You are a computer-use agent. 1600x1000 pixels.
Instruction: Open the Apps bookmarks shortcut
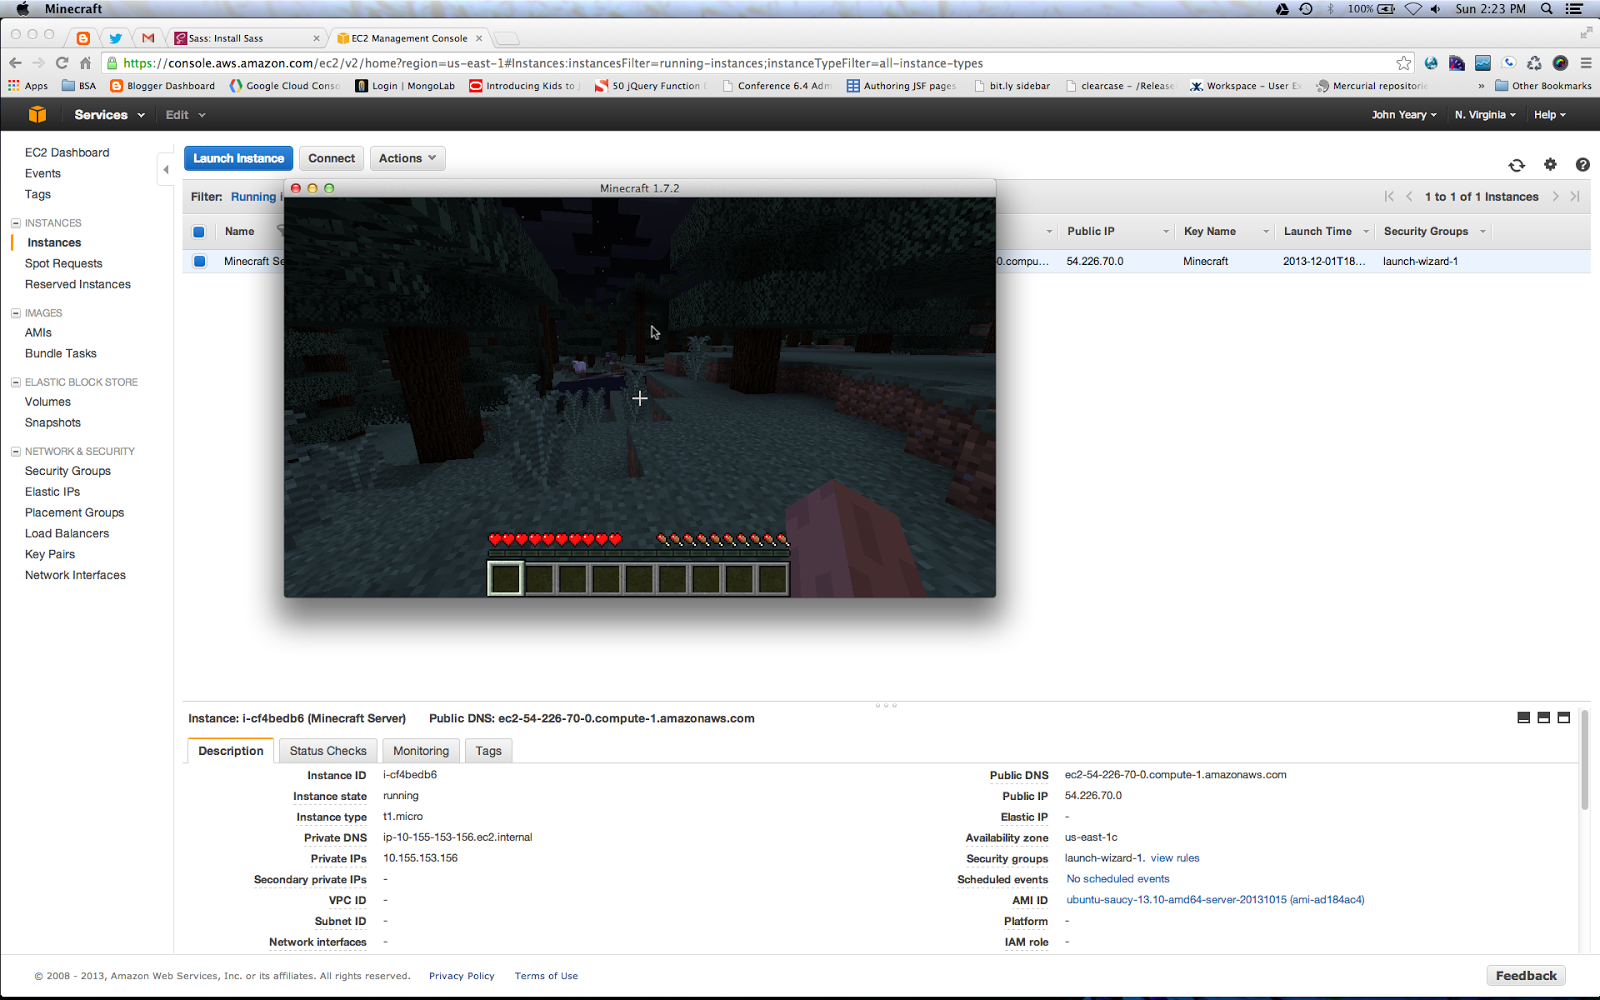[28, 86]
